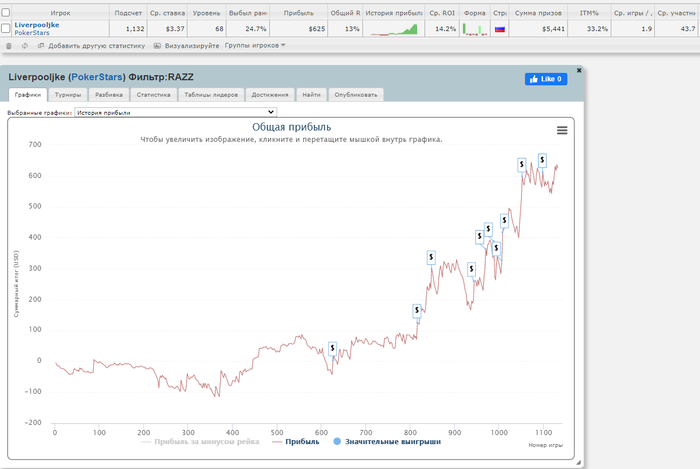Image resolution: width=700 pixels, height=469 pixels.
Task: Click the trash delete icon under the player table
Action: point(8,46)
